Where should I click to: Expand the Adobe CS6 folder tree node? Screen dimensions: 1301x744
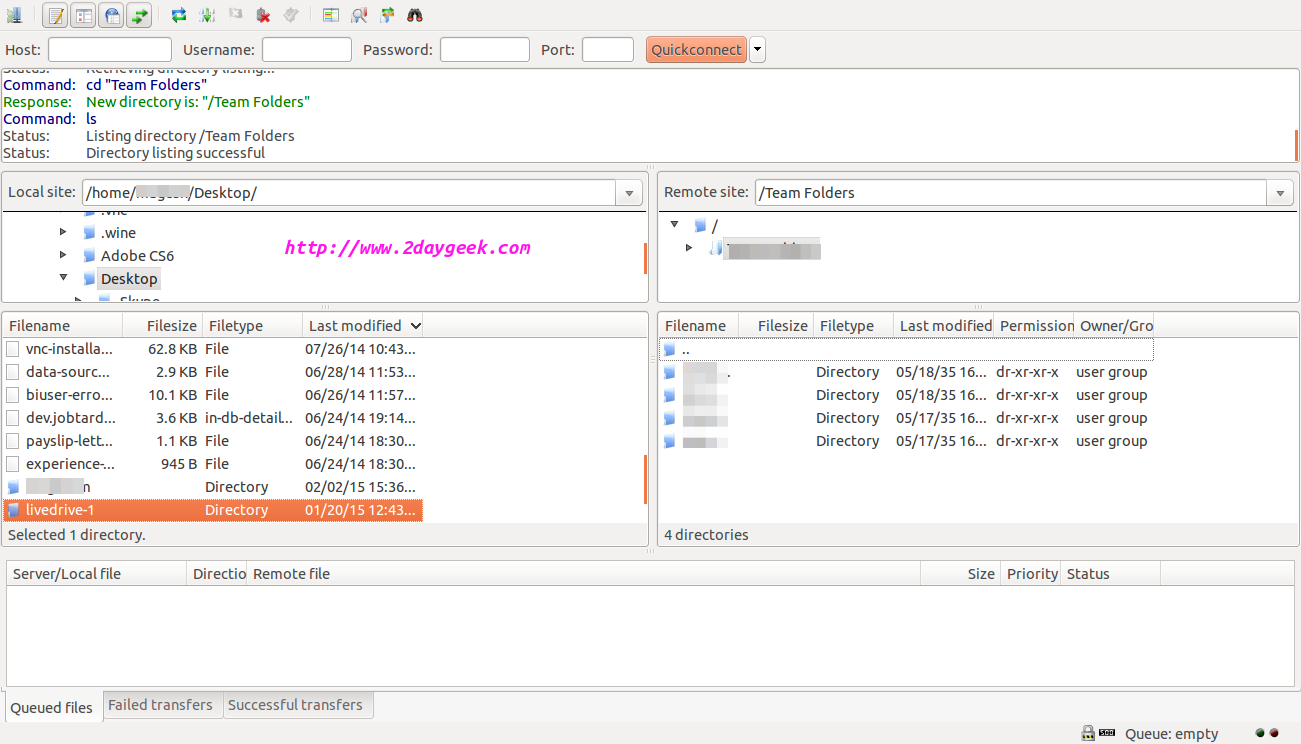coord(64,256)
